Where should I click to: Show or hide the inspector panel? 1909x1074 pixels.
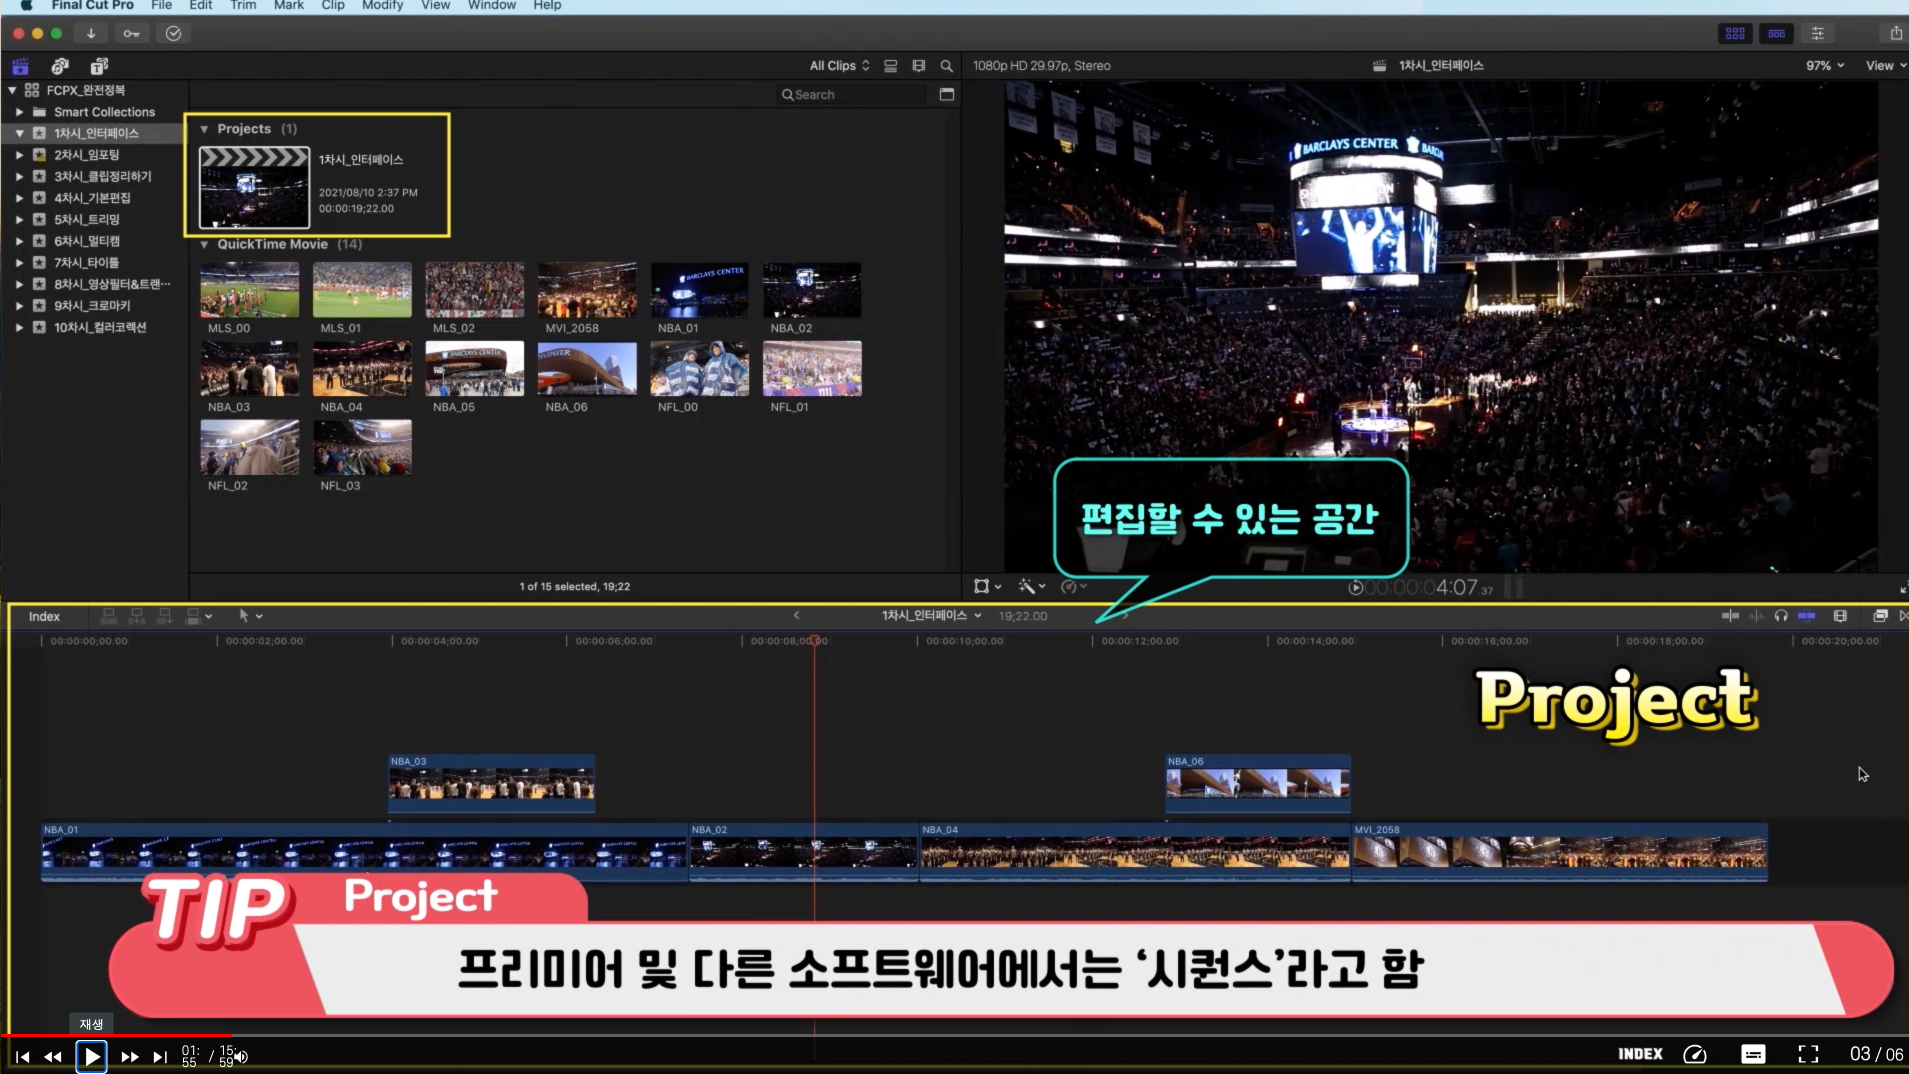[x=1817, y=33]
